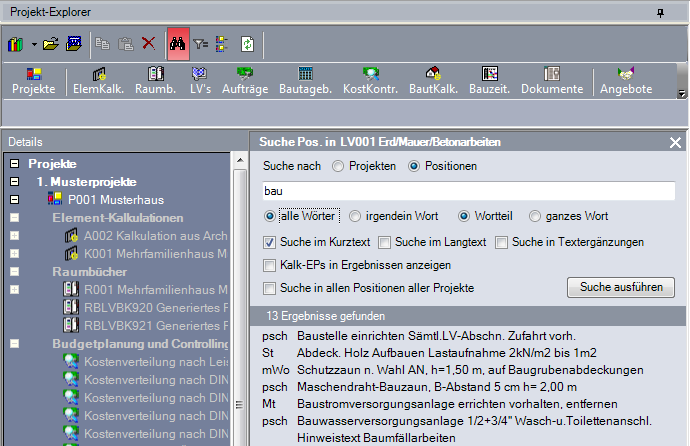Close the Suche Pos. search panel

pos(675,142)
